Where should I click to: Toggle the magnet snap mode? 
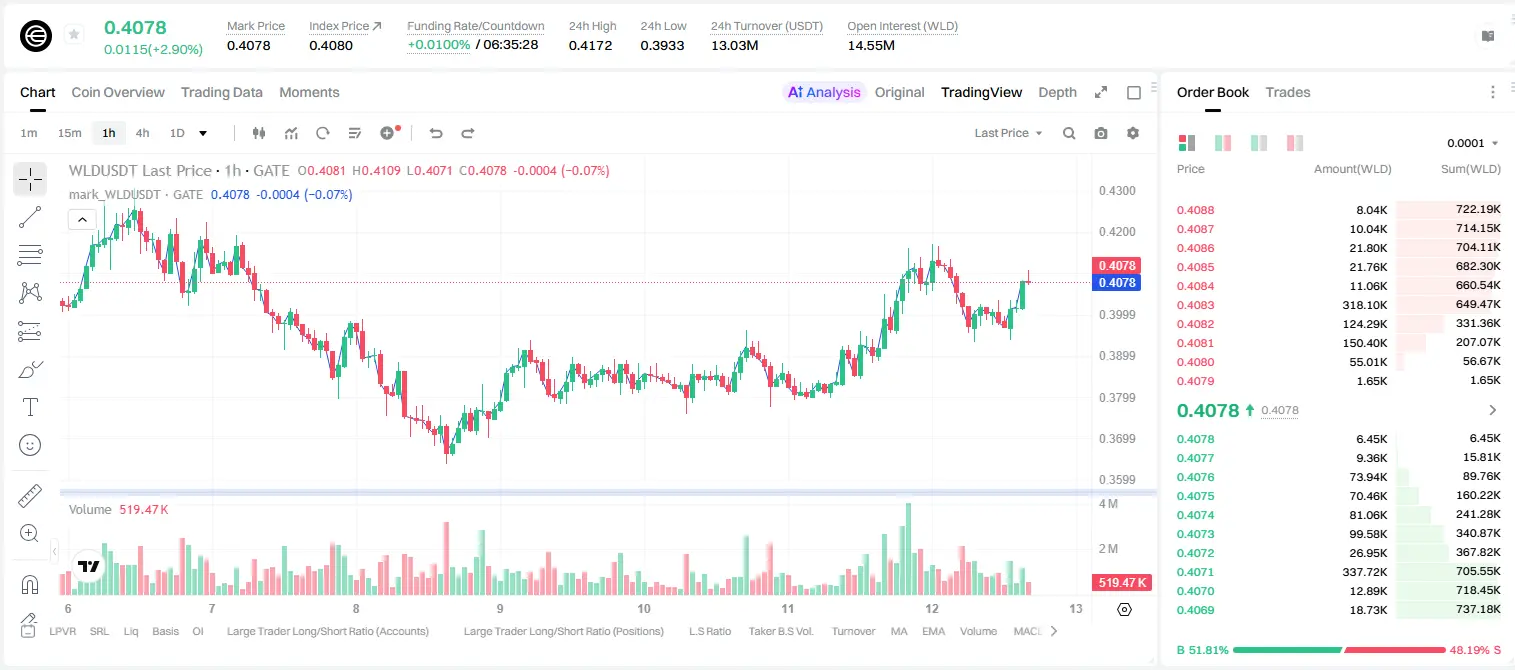30,584
